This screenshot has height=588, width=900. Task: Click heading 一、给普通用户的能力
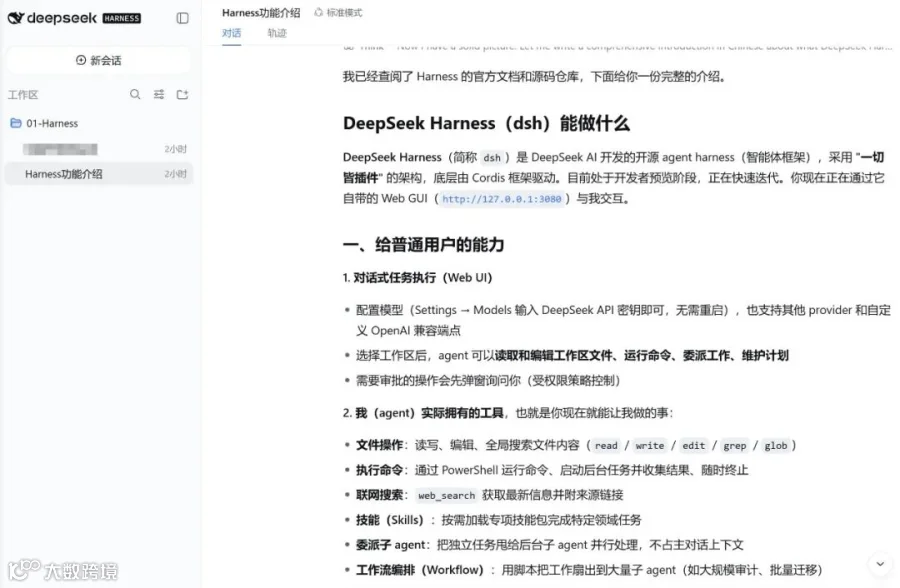[424, 245]
